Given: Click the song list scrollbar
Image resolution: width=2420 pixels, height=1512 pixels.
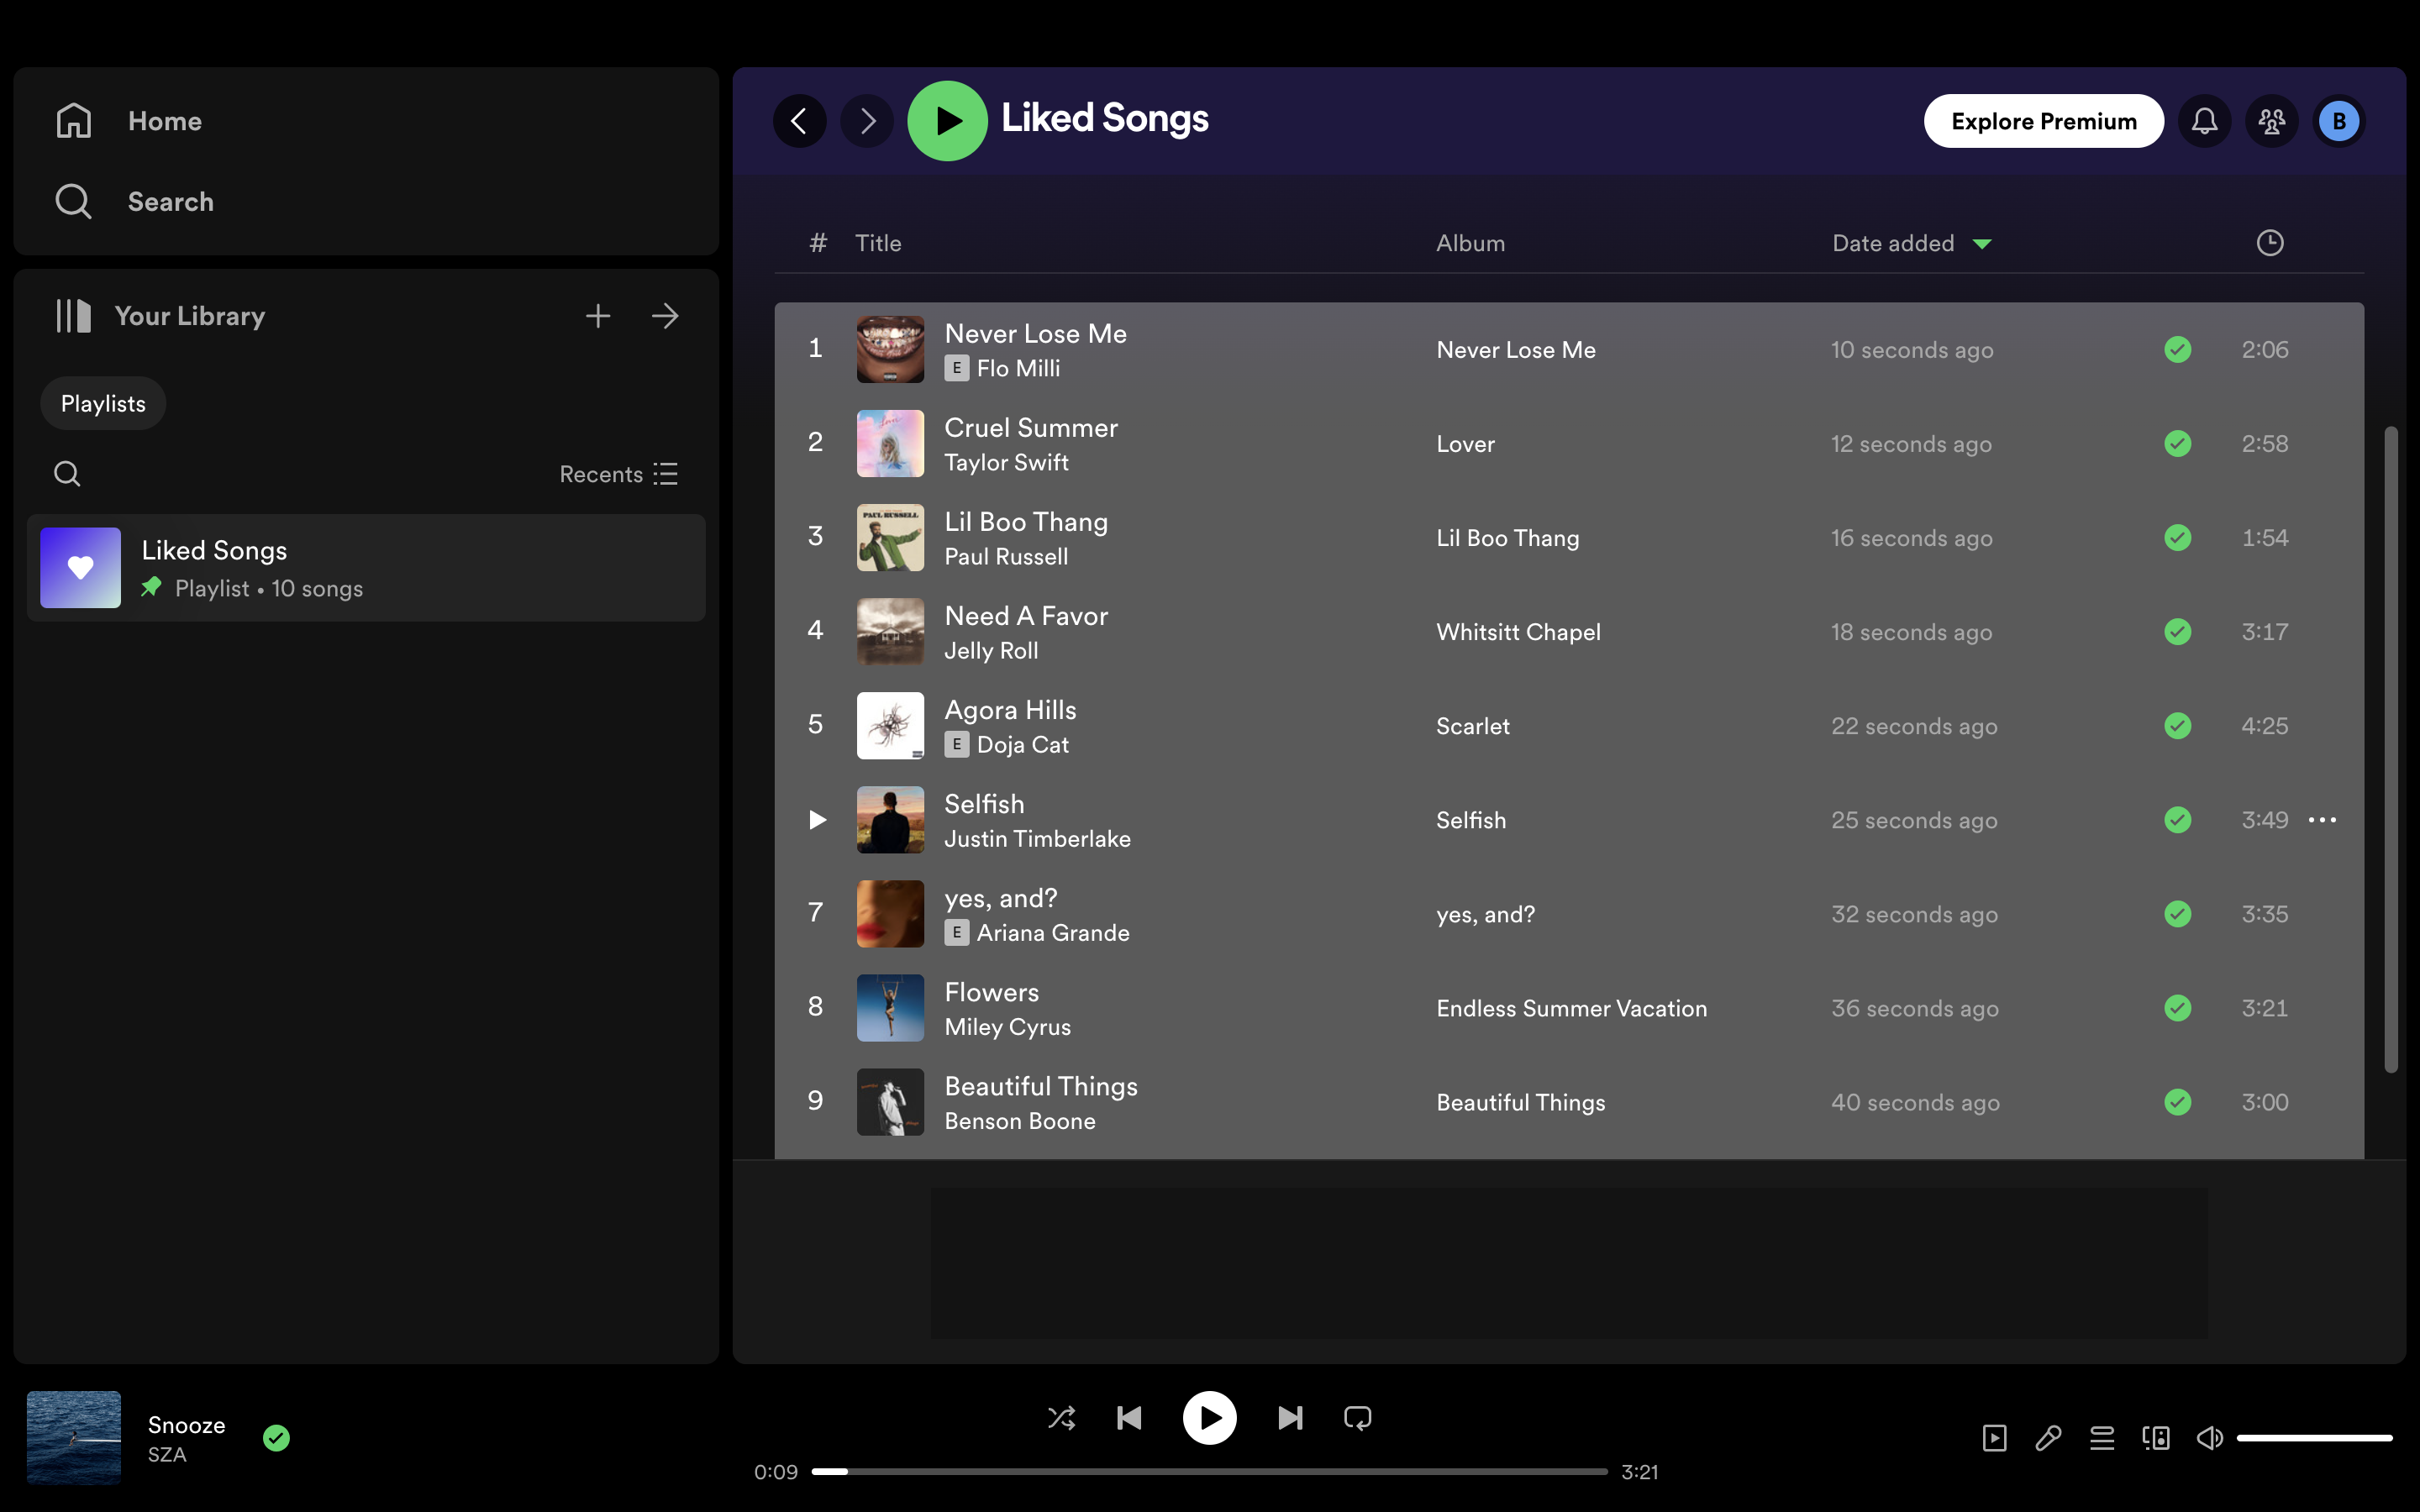Looking at the screenshot, I should pos(2390,750).
